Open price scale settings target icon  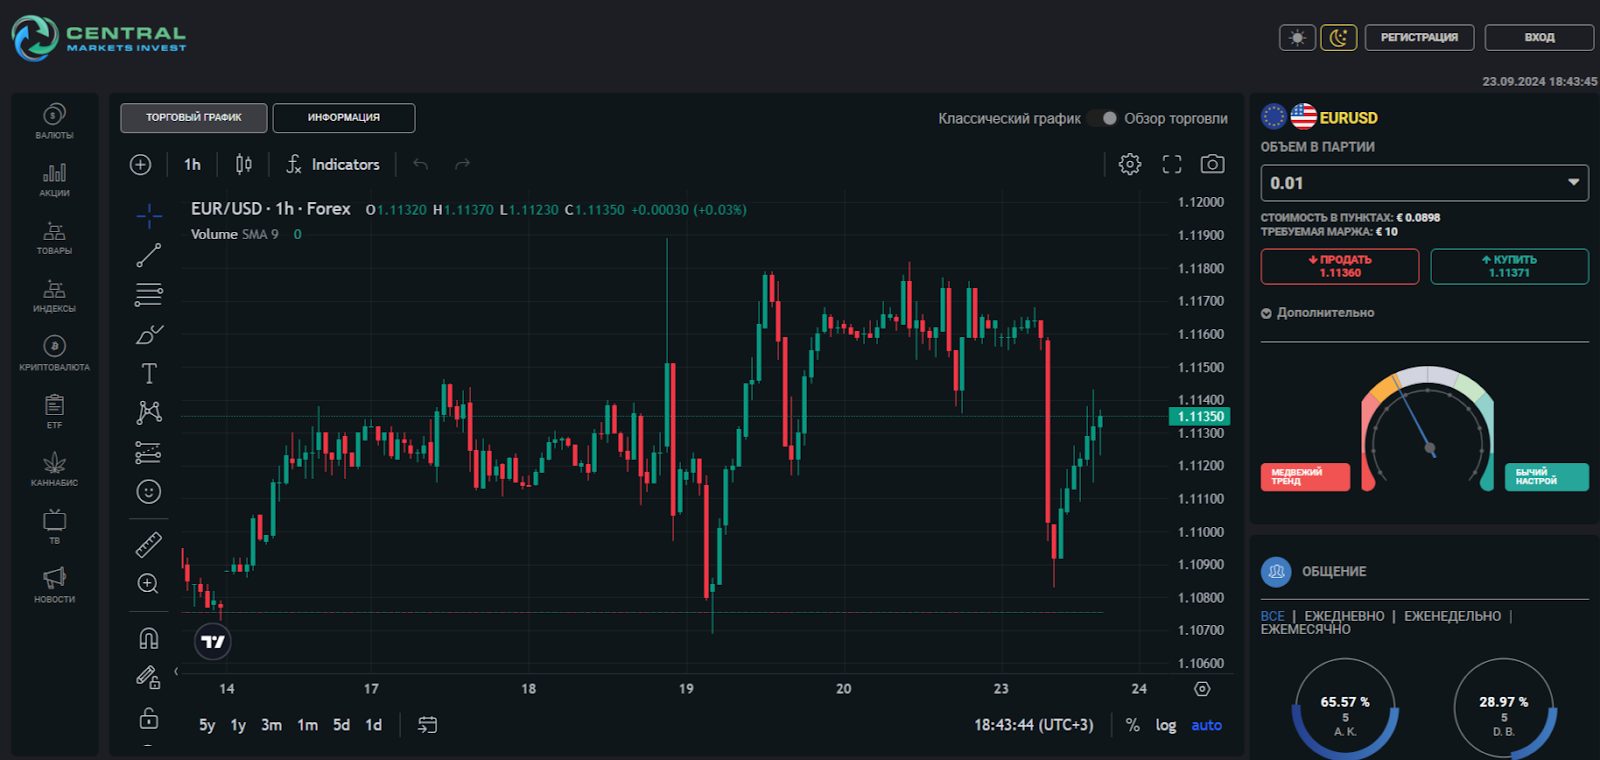(1202, 689)
